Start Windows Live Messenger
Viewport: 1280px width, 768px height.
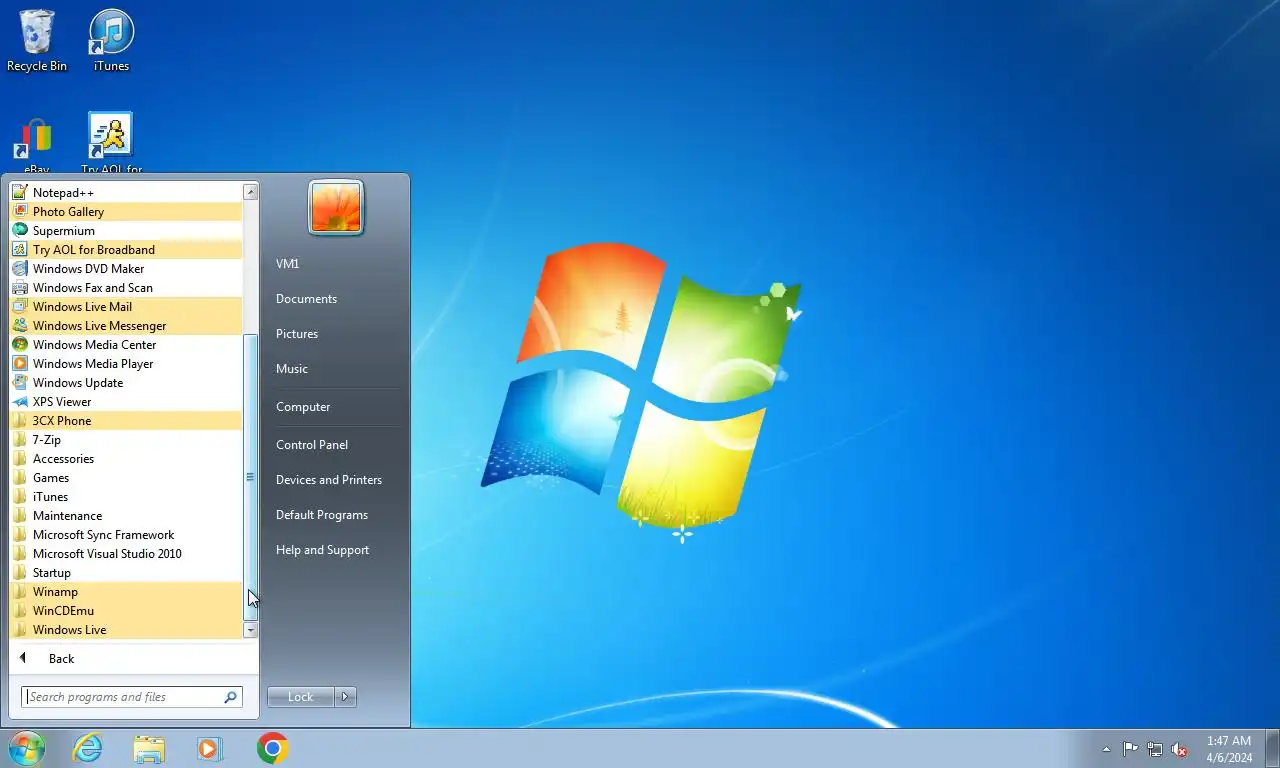(126, 325)
